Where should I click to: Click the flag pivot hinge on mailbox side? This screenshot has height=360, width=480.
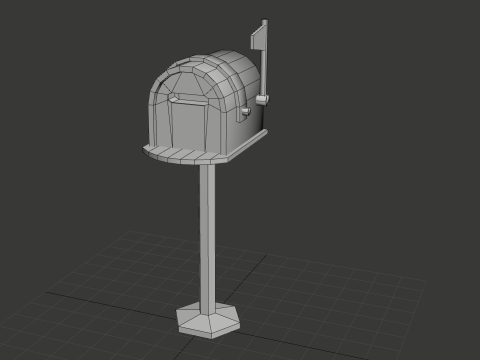point(262,100)
